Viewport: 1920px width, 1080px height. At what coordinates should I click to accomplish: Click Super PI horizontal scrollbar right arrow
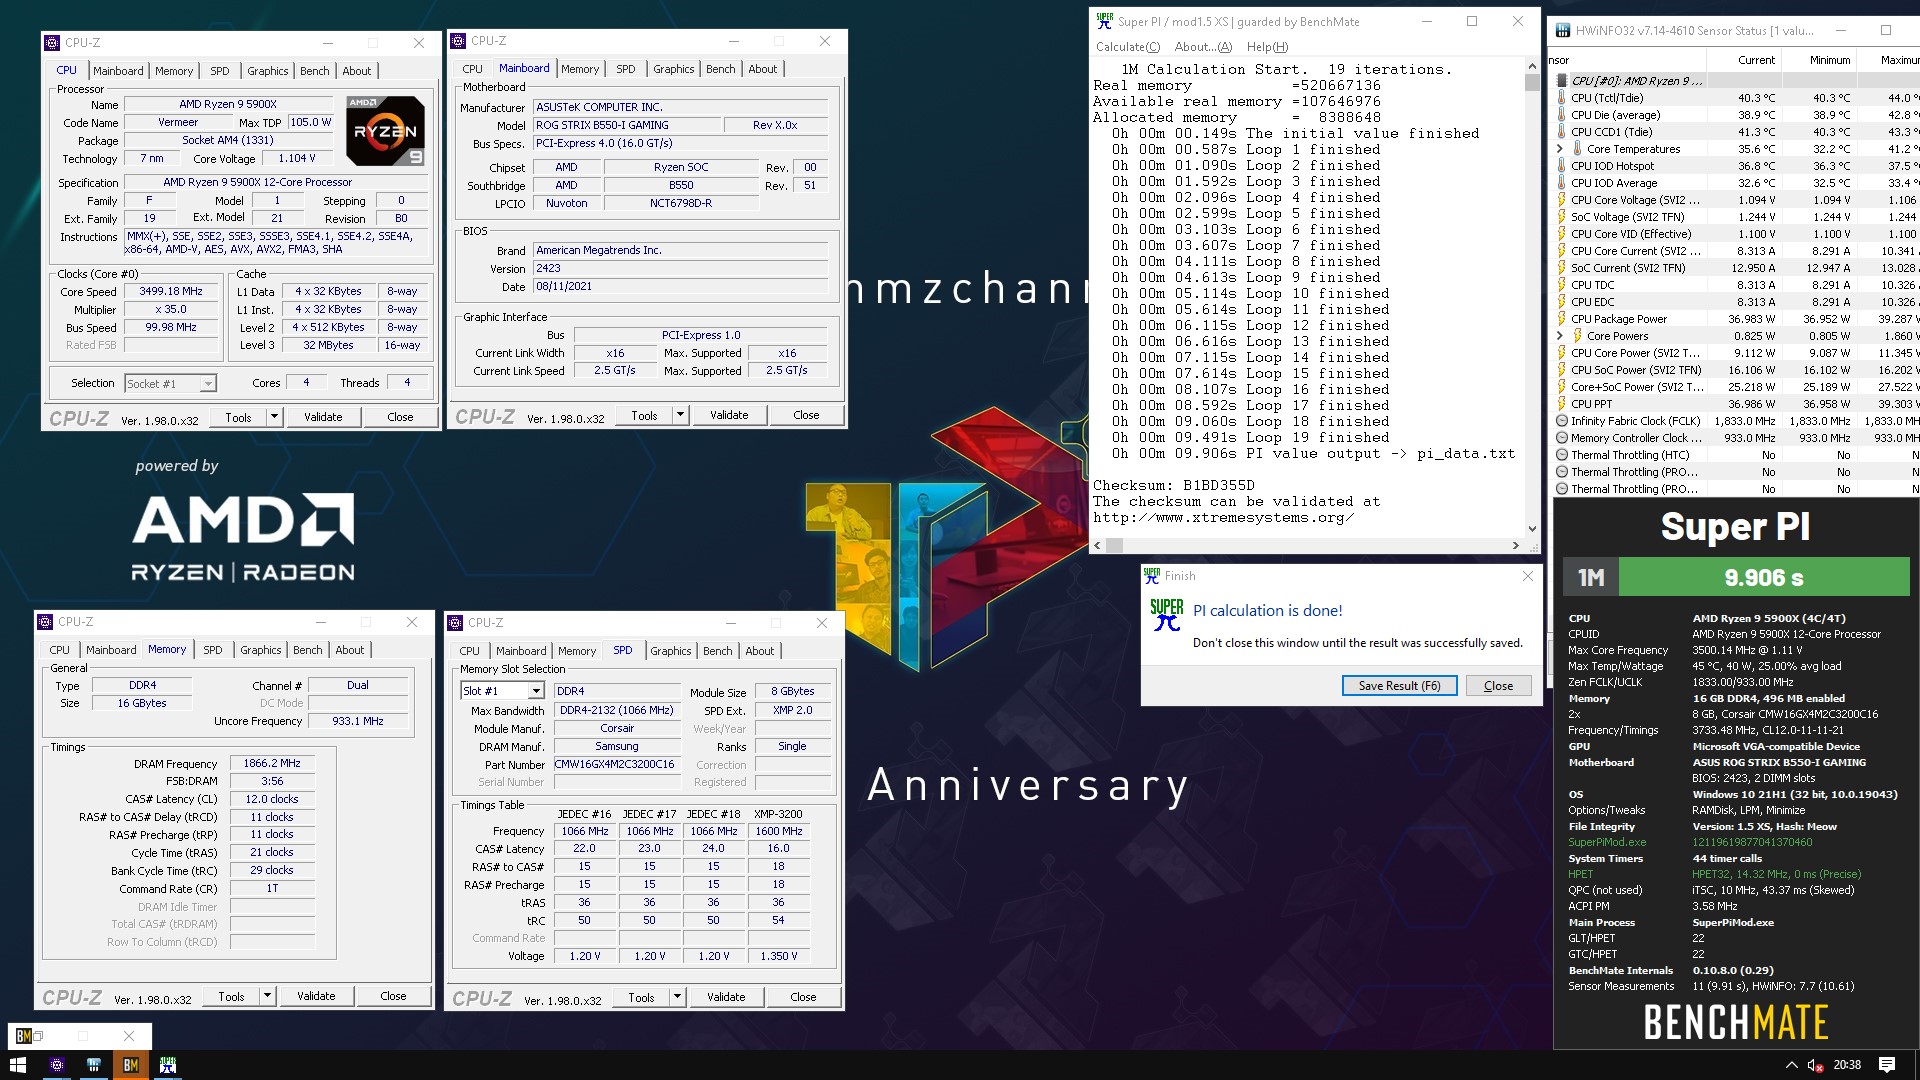point(1515,546)
